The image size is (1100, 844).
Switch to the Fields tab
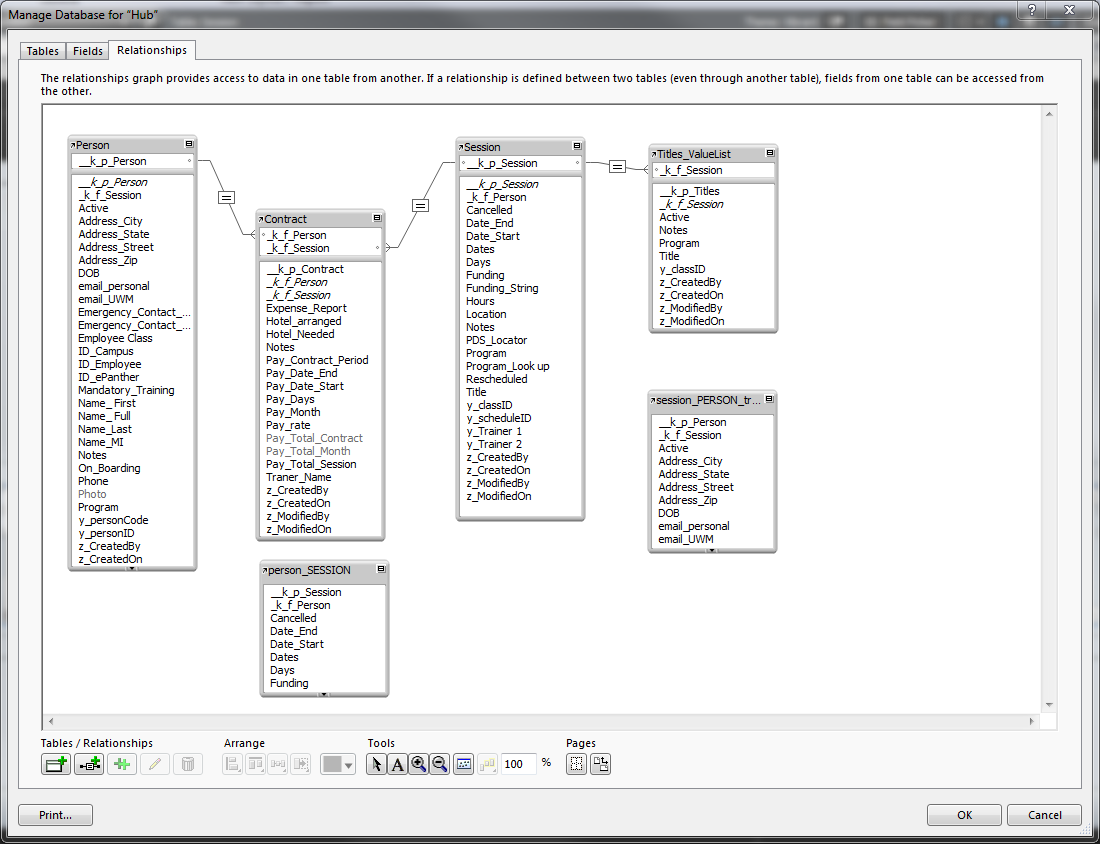pos(88,51)
